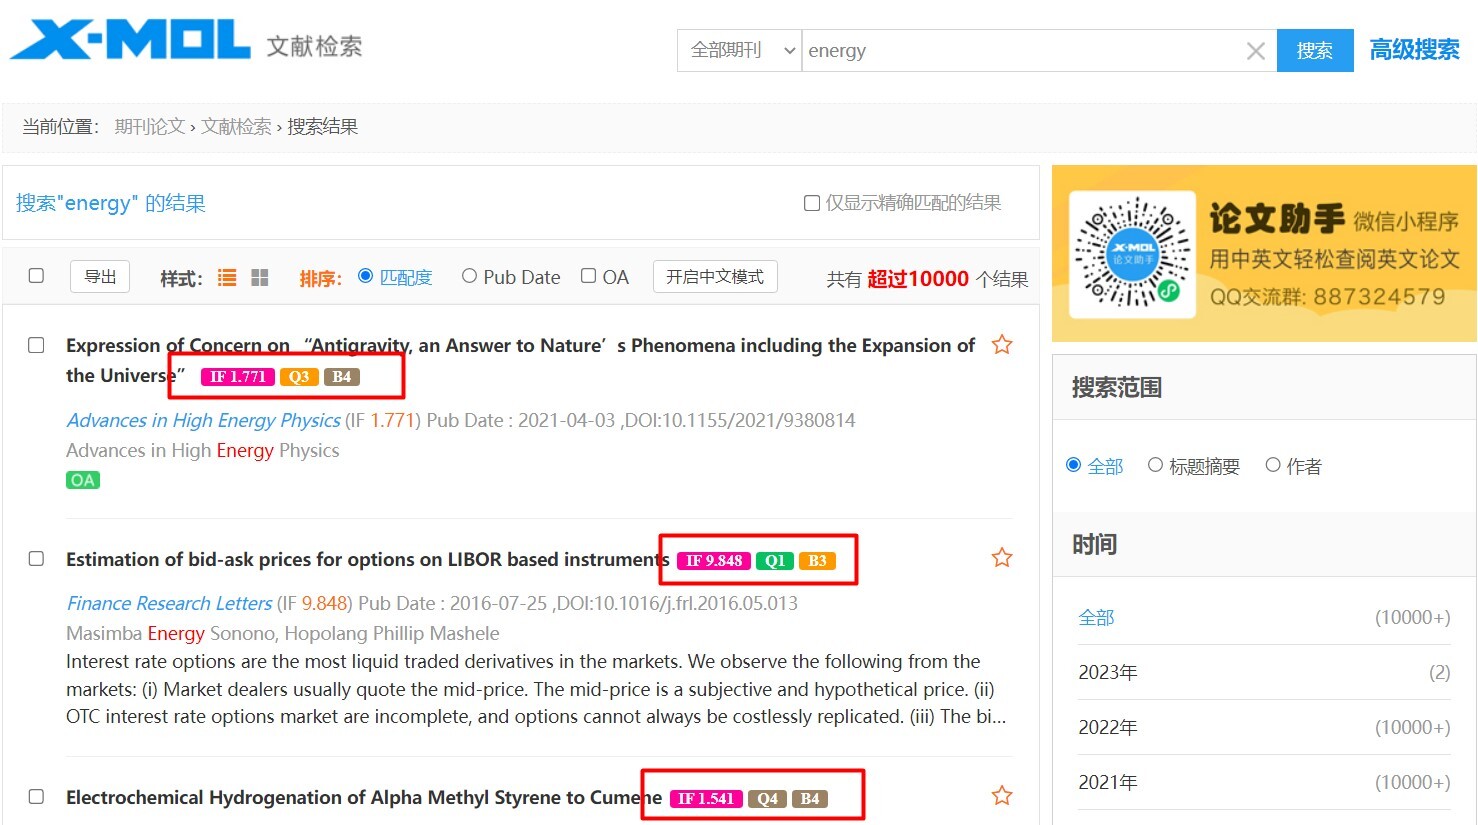The width and height of the screenshot is (1478, 825).
Task: Click the QR code in the banner
Action: pyautogui.click(x=1133, y=254)
